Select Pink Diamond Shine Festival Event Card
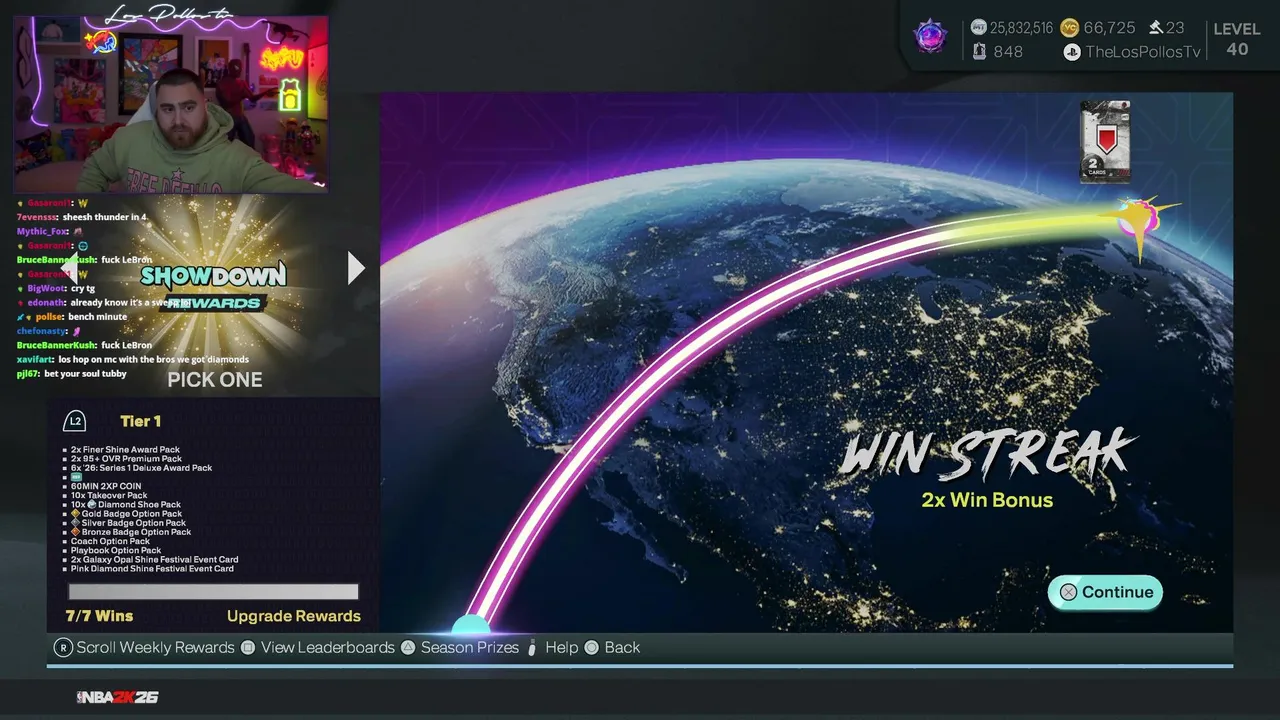The width and height of the screenshot is (1280, 720). click(153, 569)
